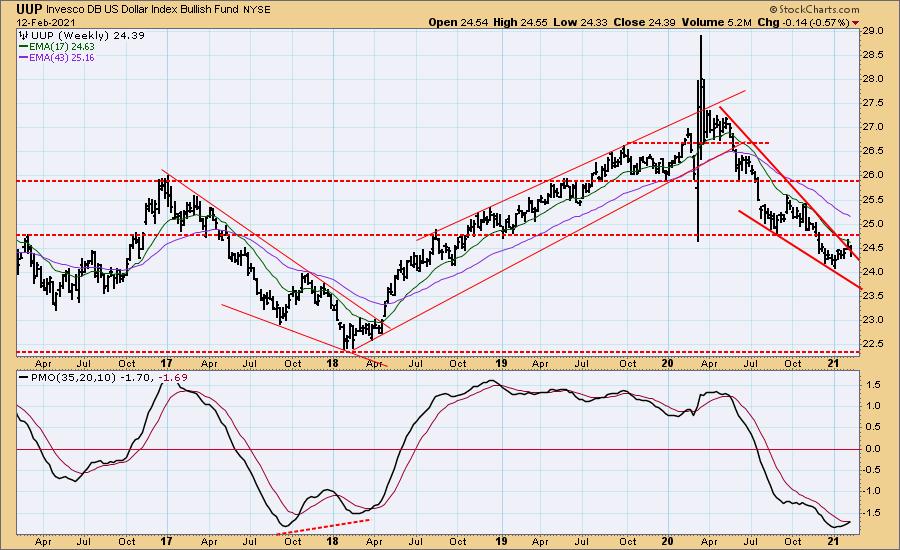Click the 'PMO(35,20,10)' indicator label
Image resolution: width=900 pixels, height=550 pixels.
click(74, 378)
